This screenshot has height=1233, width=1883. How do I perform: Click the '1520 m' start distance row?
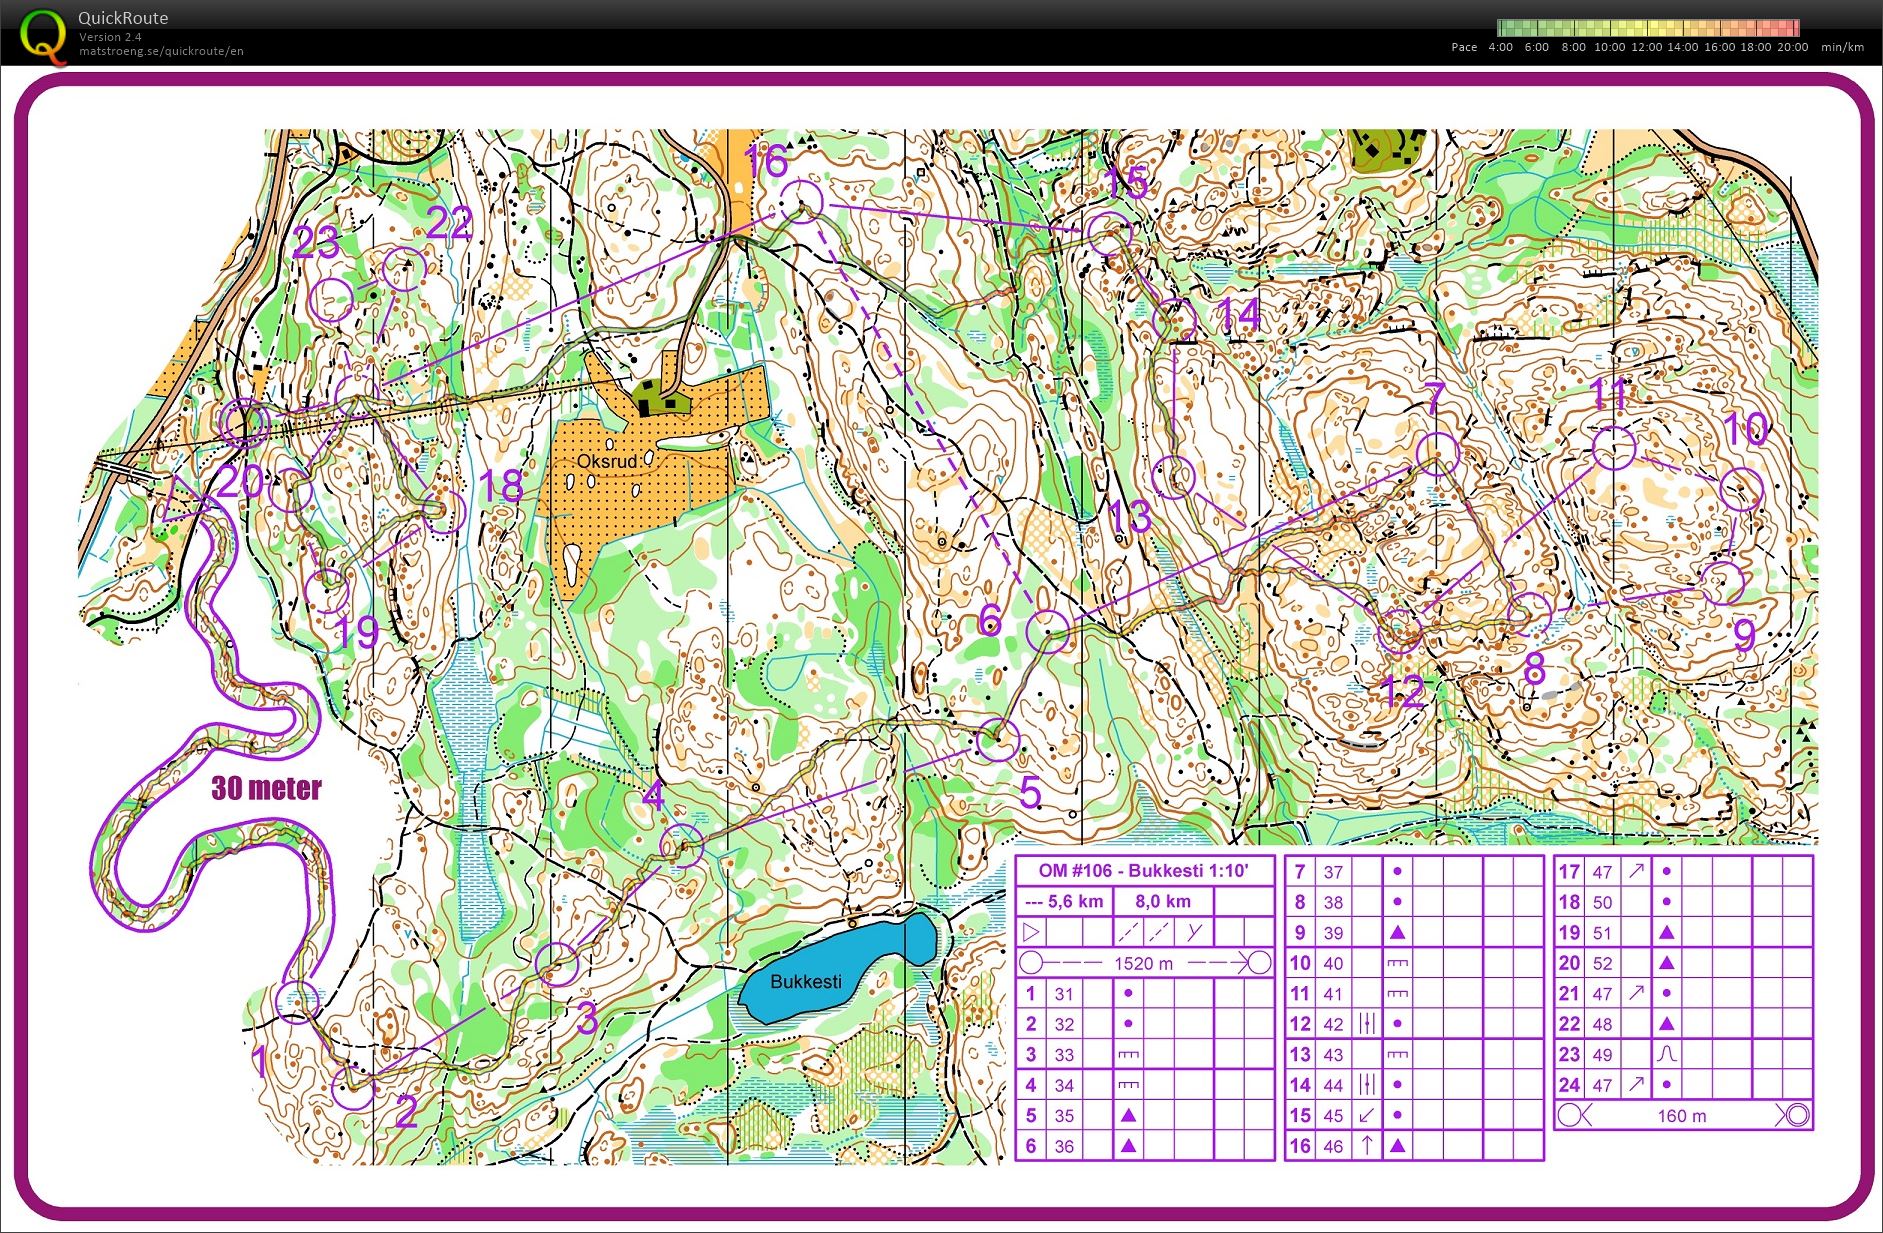click(1143, 963)
